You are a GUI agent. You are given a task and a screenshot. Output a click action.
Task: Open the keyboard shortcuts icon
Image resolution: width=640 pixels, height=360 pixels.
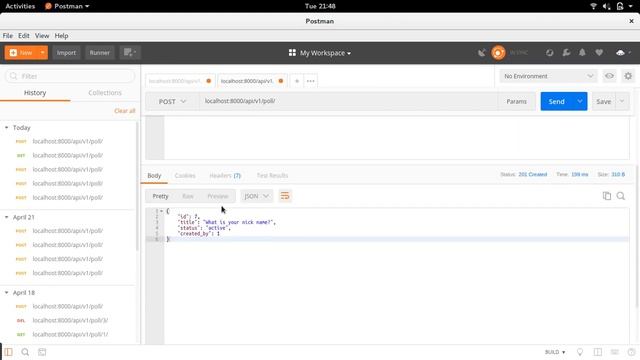point(615,352)
